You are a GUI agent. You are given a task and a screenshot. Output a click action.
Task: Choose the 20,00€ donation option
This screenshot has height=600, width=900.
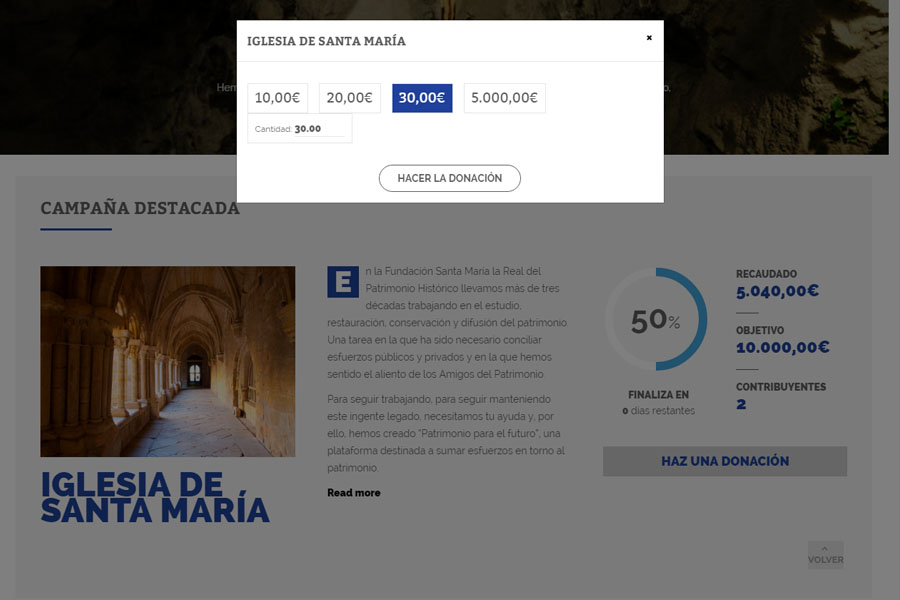[349, 98]
